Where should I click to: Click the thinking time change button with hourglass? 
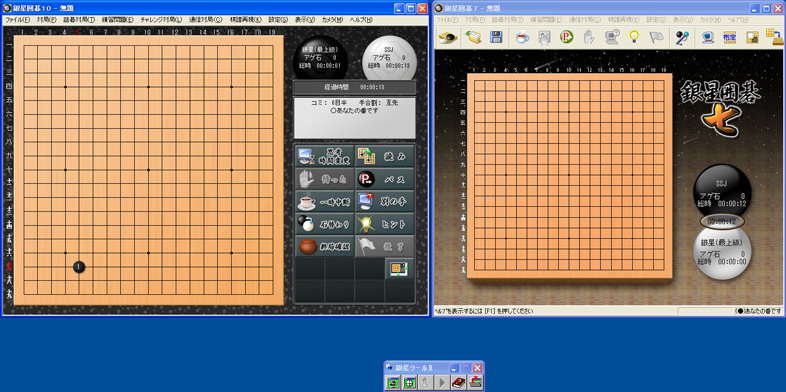pyautogui.click(x=325, y=156)
